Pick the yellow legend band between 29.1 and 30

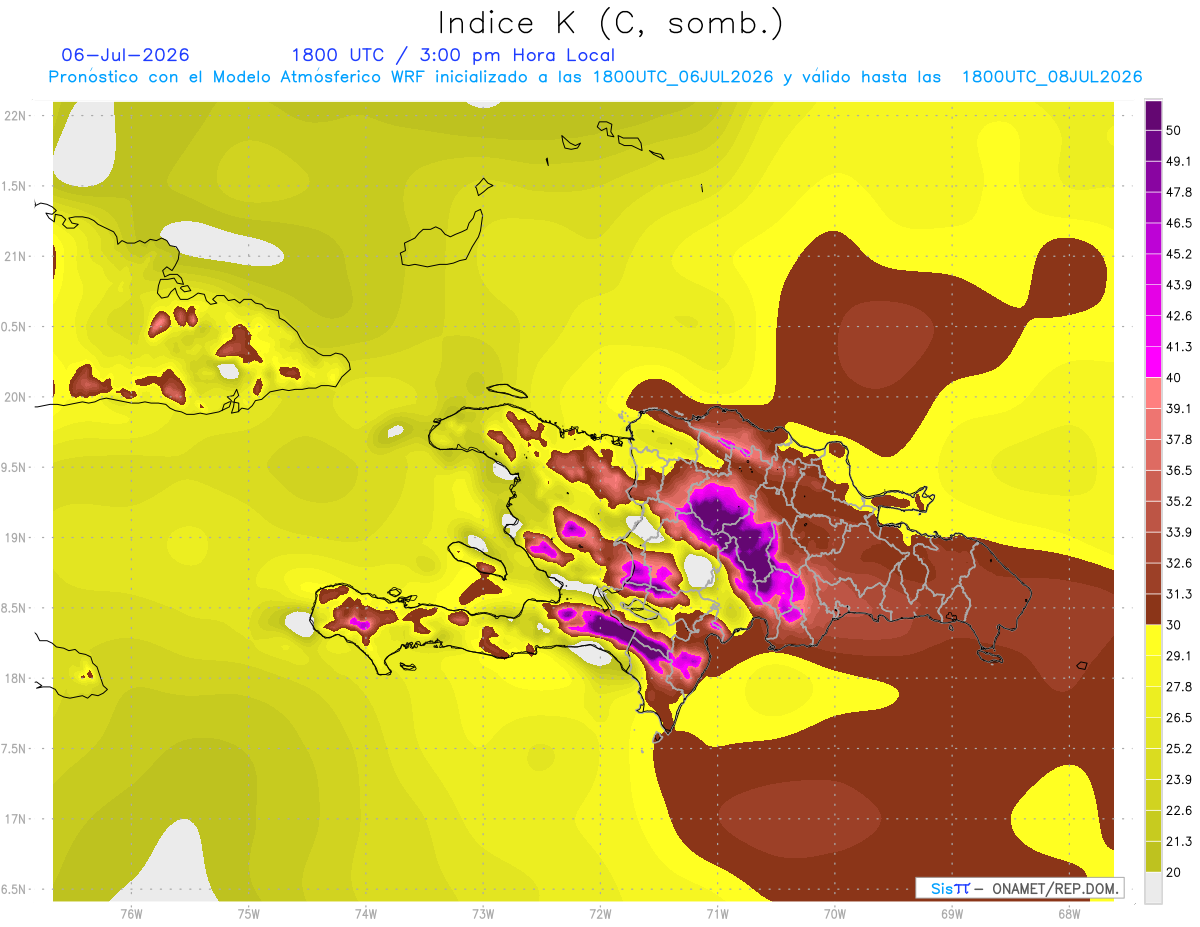(x=1153, y=640)
